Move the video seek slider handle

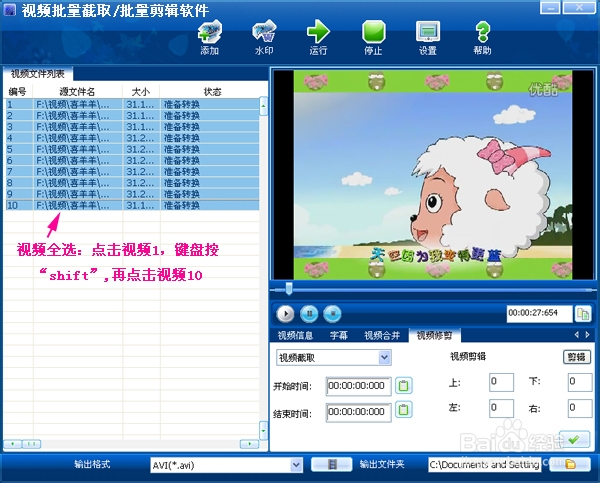[x=289, y=288]
